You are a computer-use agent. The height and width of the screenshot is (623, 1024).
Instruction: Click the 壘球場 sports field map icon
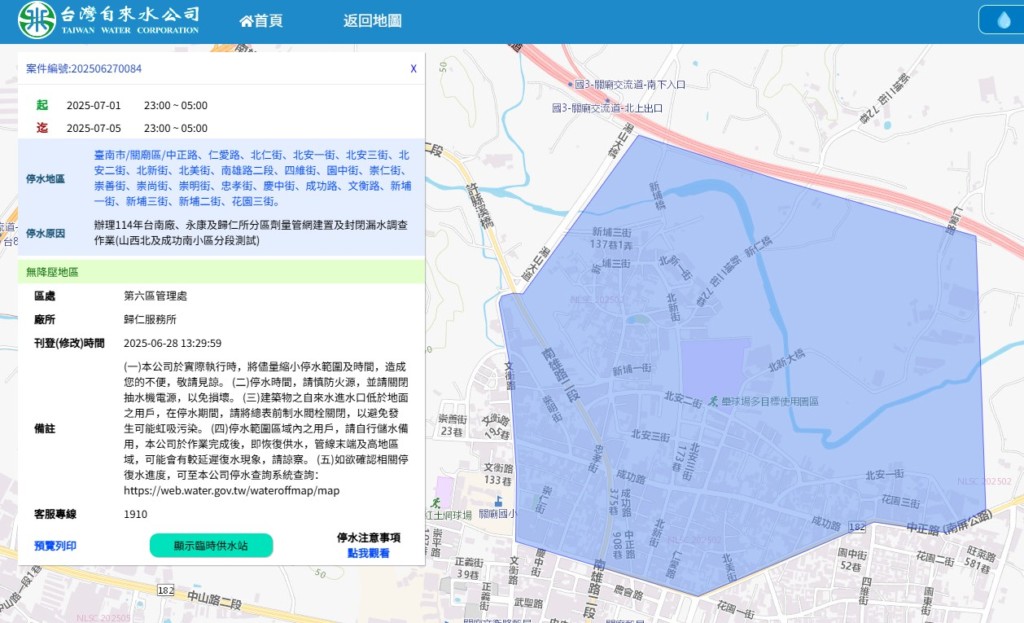(713, 401)
